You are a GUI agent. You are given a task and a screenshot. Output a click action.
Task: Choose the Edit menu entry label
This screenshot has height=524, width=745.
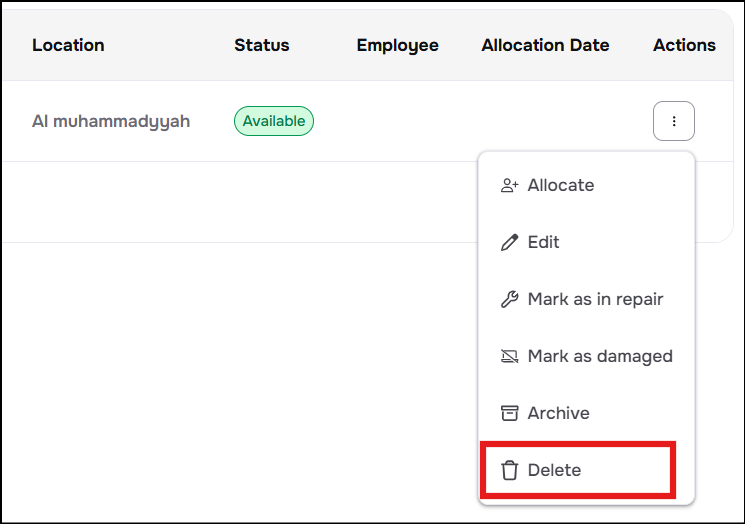click(x=543, y=242)
